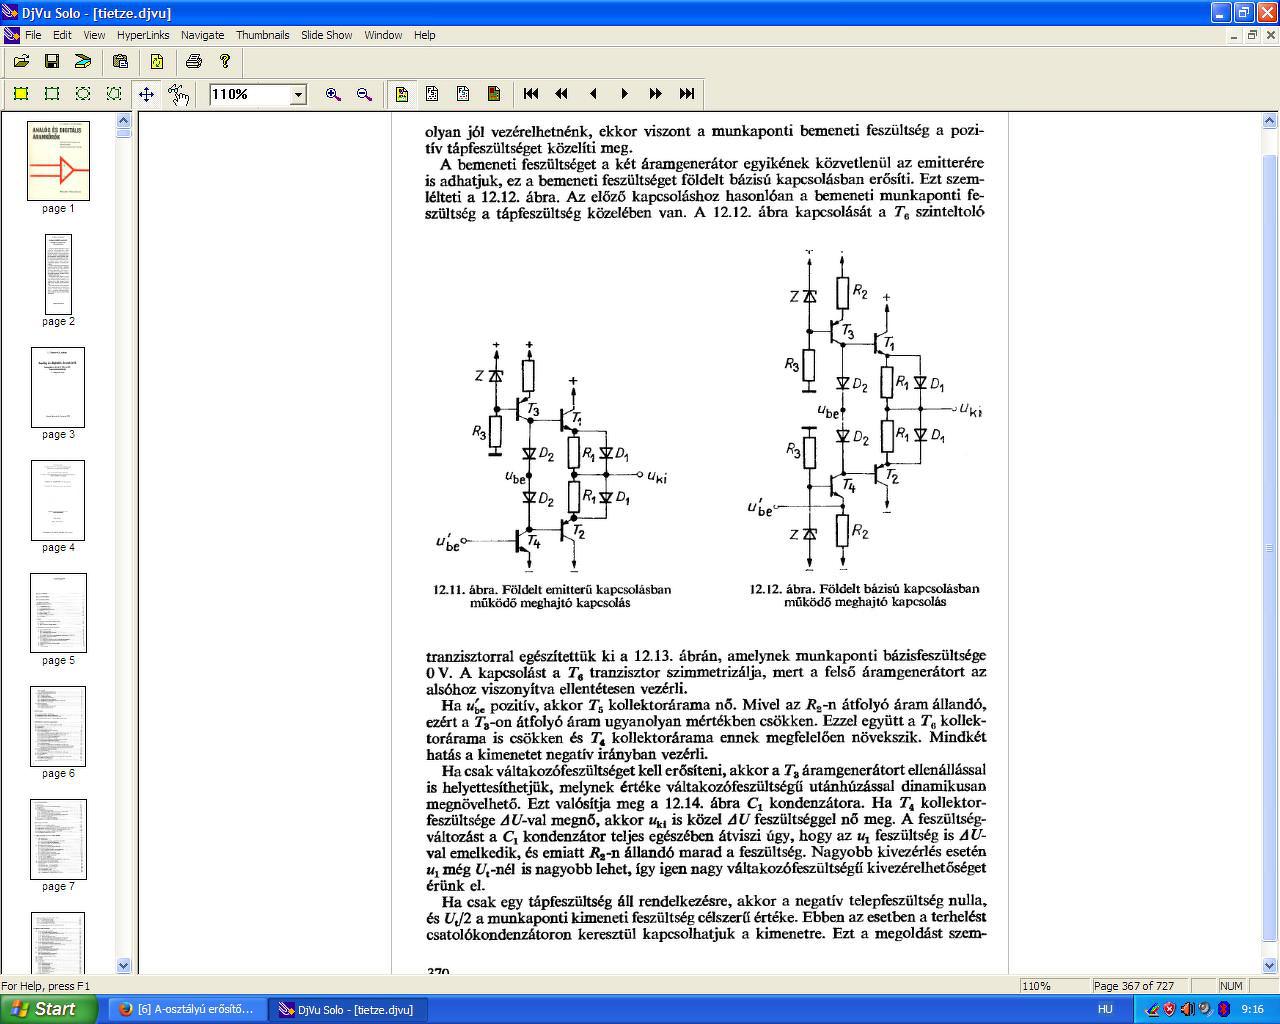Click the Print icon
The width and height of the screenshot is (1280, 1024).
click(194, 61)
